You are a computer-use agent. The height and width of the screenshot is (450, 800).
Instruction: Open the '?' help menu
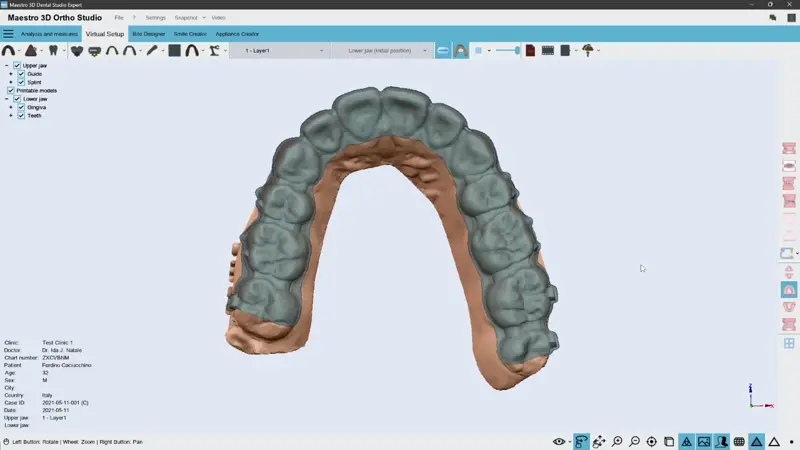(x=134, y=18)
